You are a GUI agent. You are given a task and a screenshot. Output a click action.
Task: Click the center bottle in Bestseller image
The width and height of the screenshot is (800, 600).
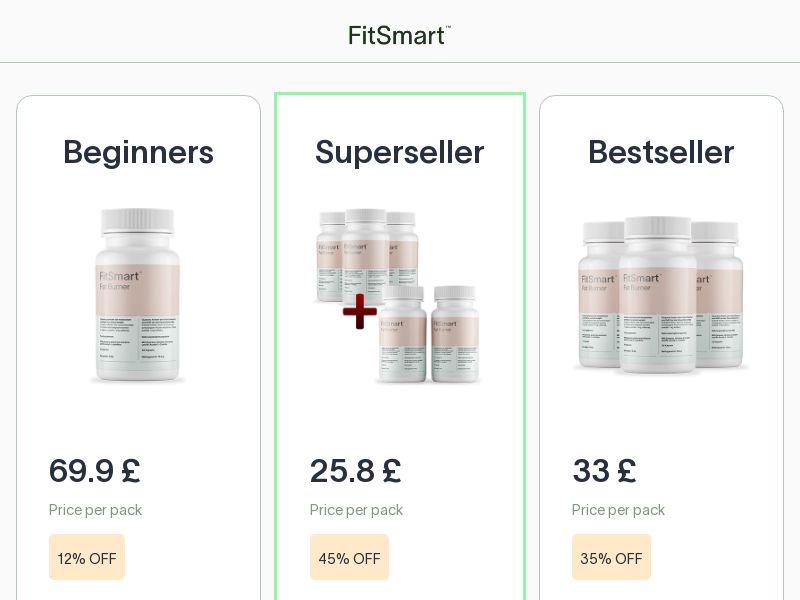(x=656, y=295)
